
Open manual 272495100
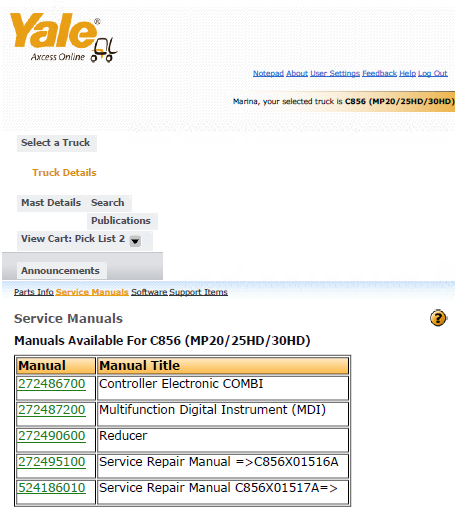coord(52,462)
